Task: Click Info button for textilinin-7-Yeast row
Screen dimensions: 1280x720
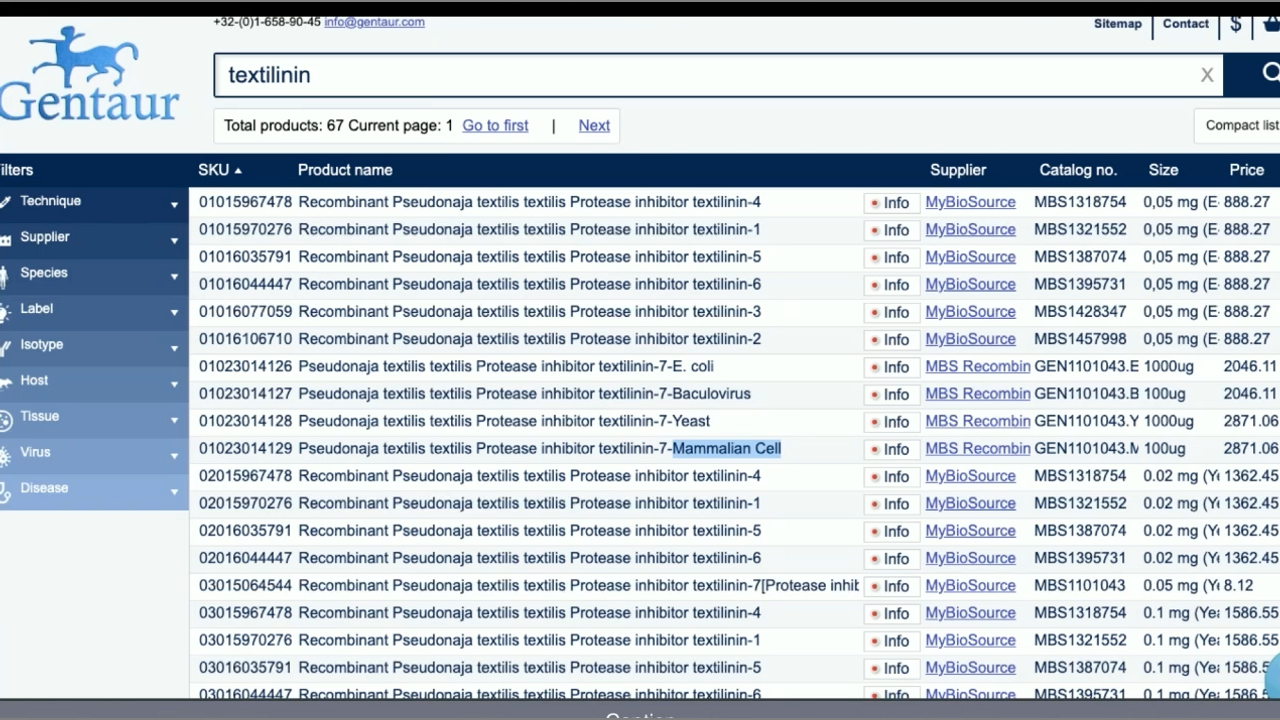Action: [890, 422]
